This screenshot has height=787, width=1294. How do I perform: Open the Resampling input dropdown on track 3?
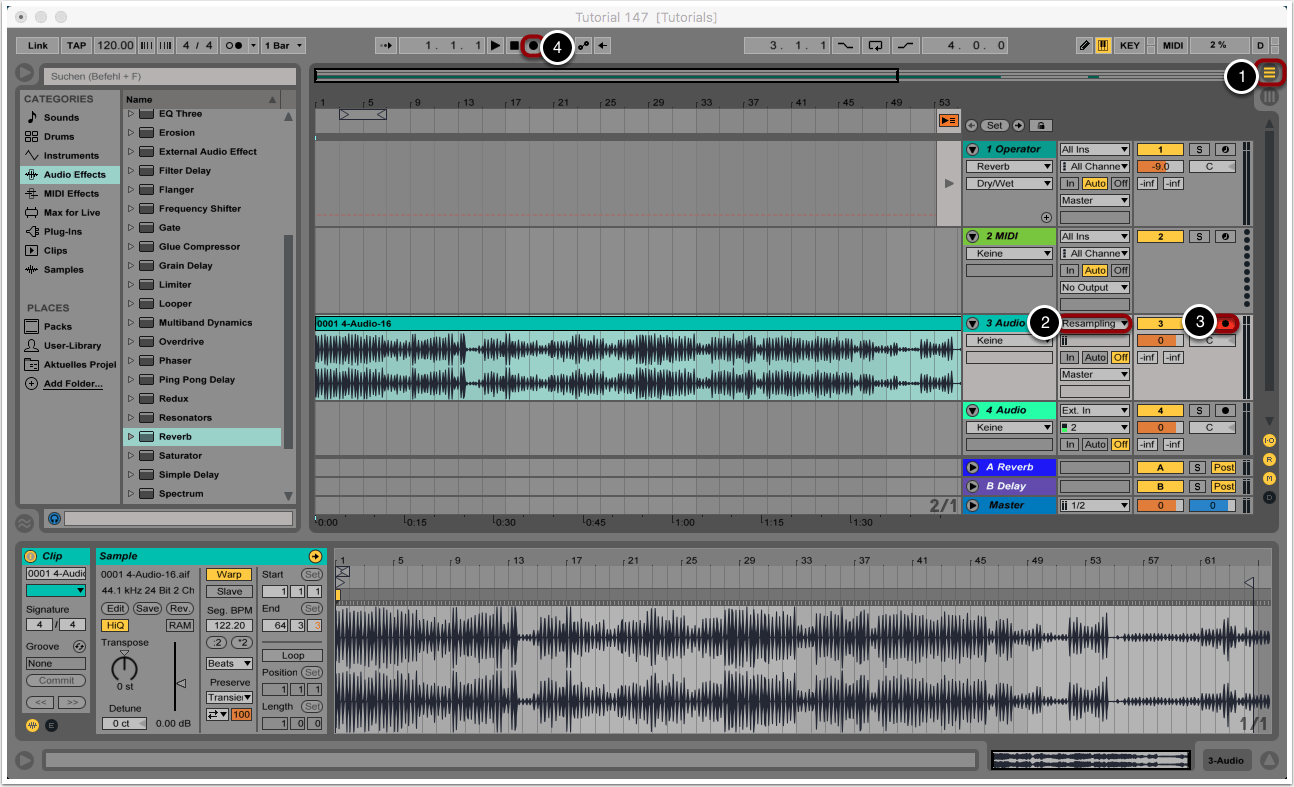pos(1095,323)
